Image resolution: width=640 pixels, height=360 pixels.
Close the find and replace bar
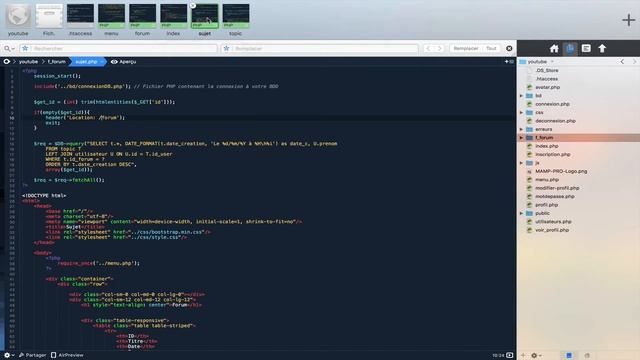[x=509, y=49]
